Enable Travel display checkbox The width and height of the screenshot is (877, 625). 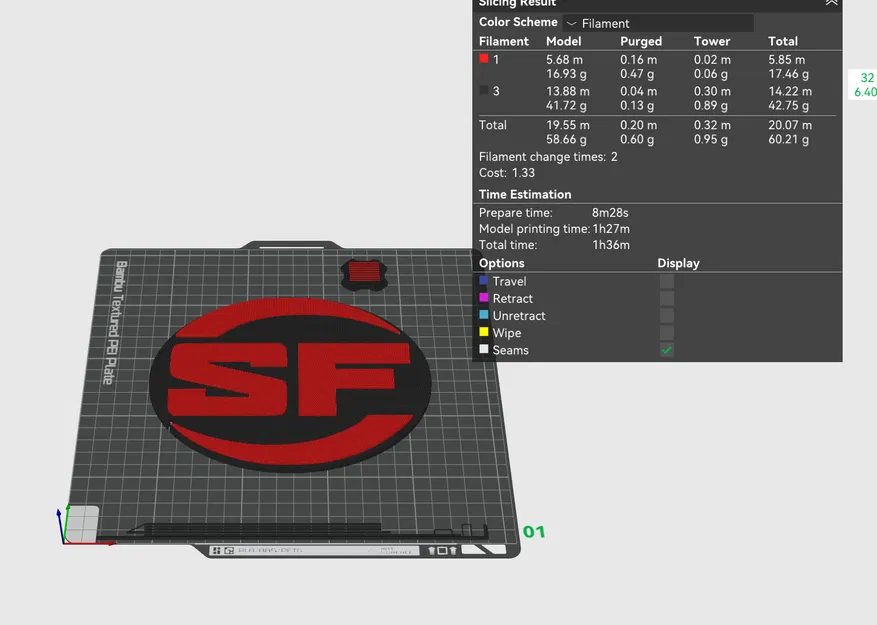point(667,281)
